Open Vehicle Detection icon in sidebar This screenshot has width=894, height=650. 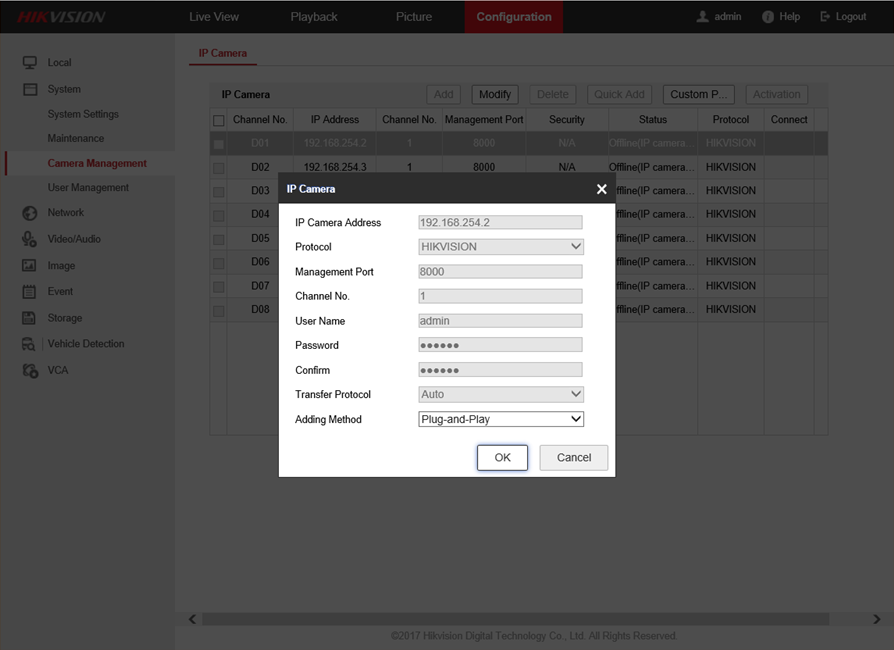[x=29, y=344]
